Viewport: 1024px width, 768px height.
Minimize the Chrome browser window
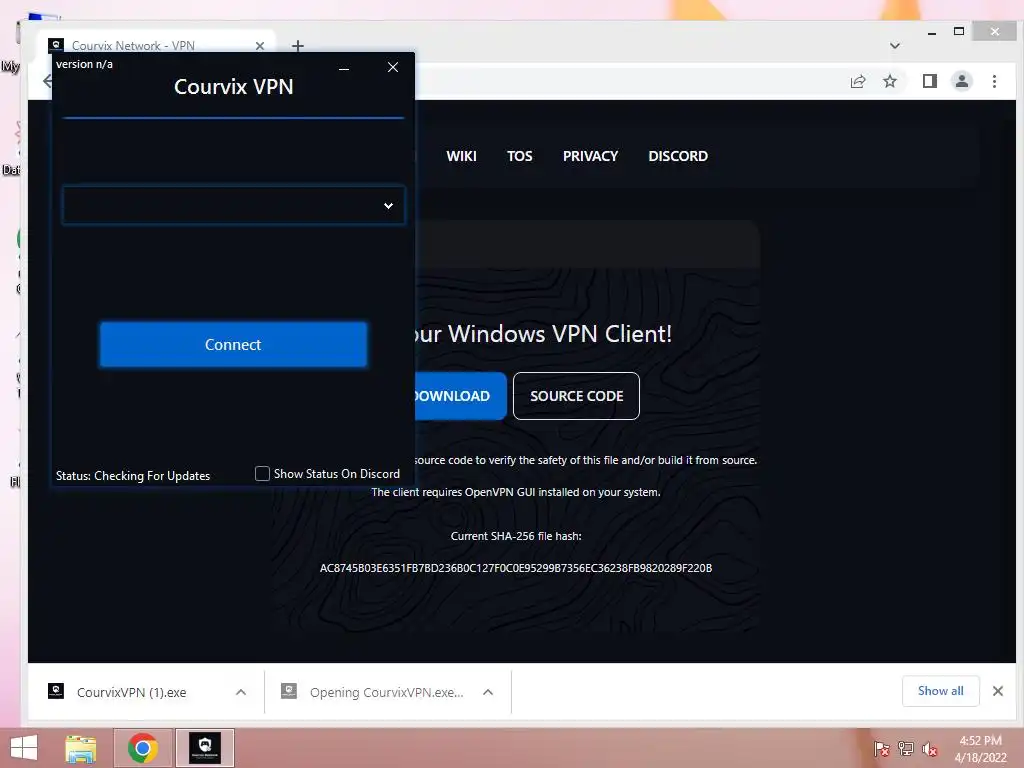coord(932,32)
